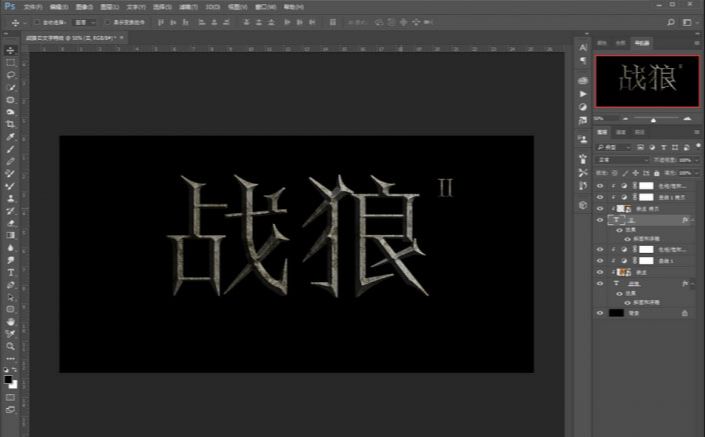Hide the black Background layer

pos(600,313)
